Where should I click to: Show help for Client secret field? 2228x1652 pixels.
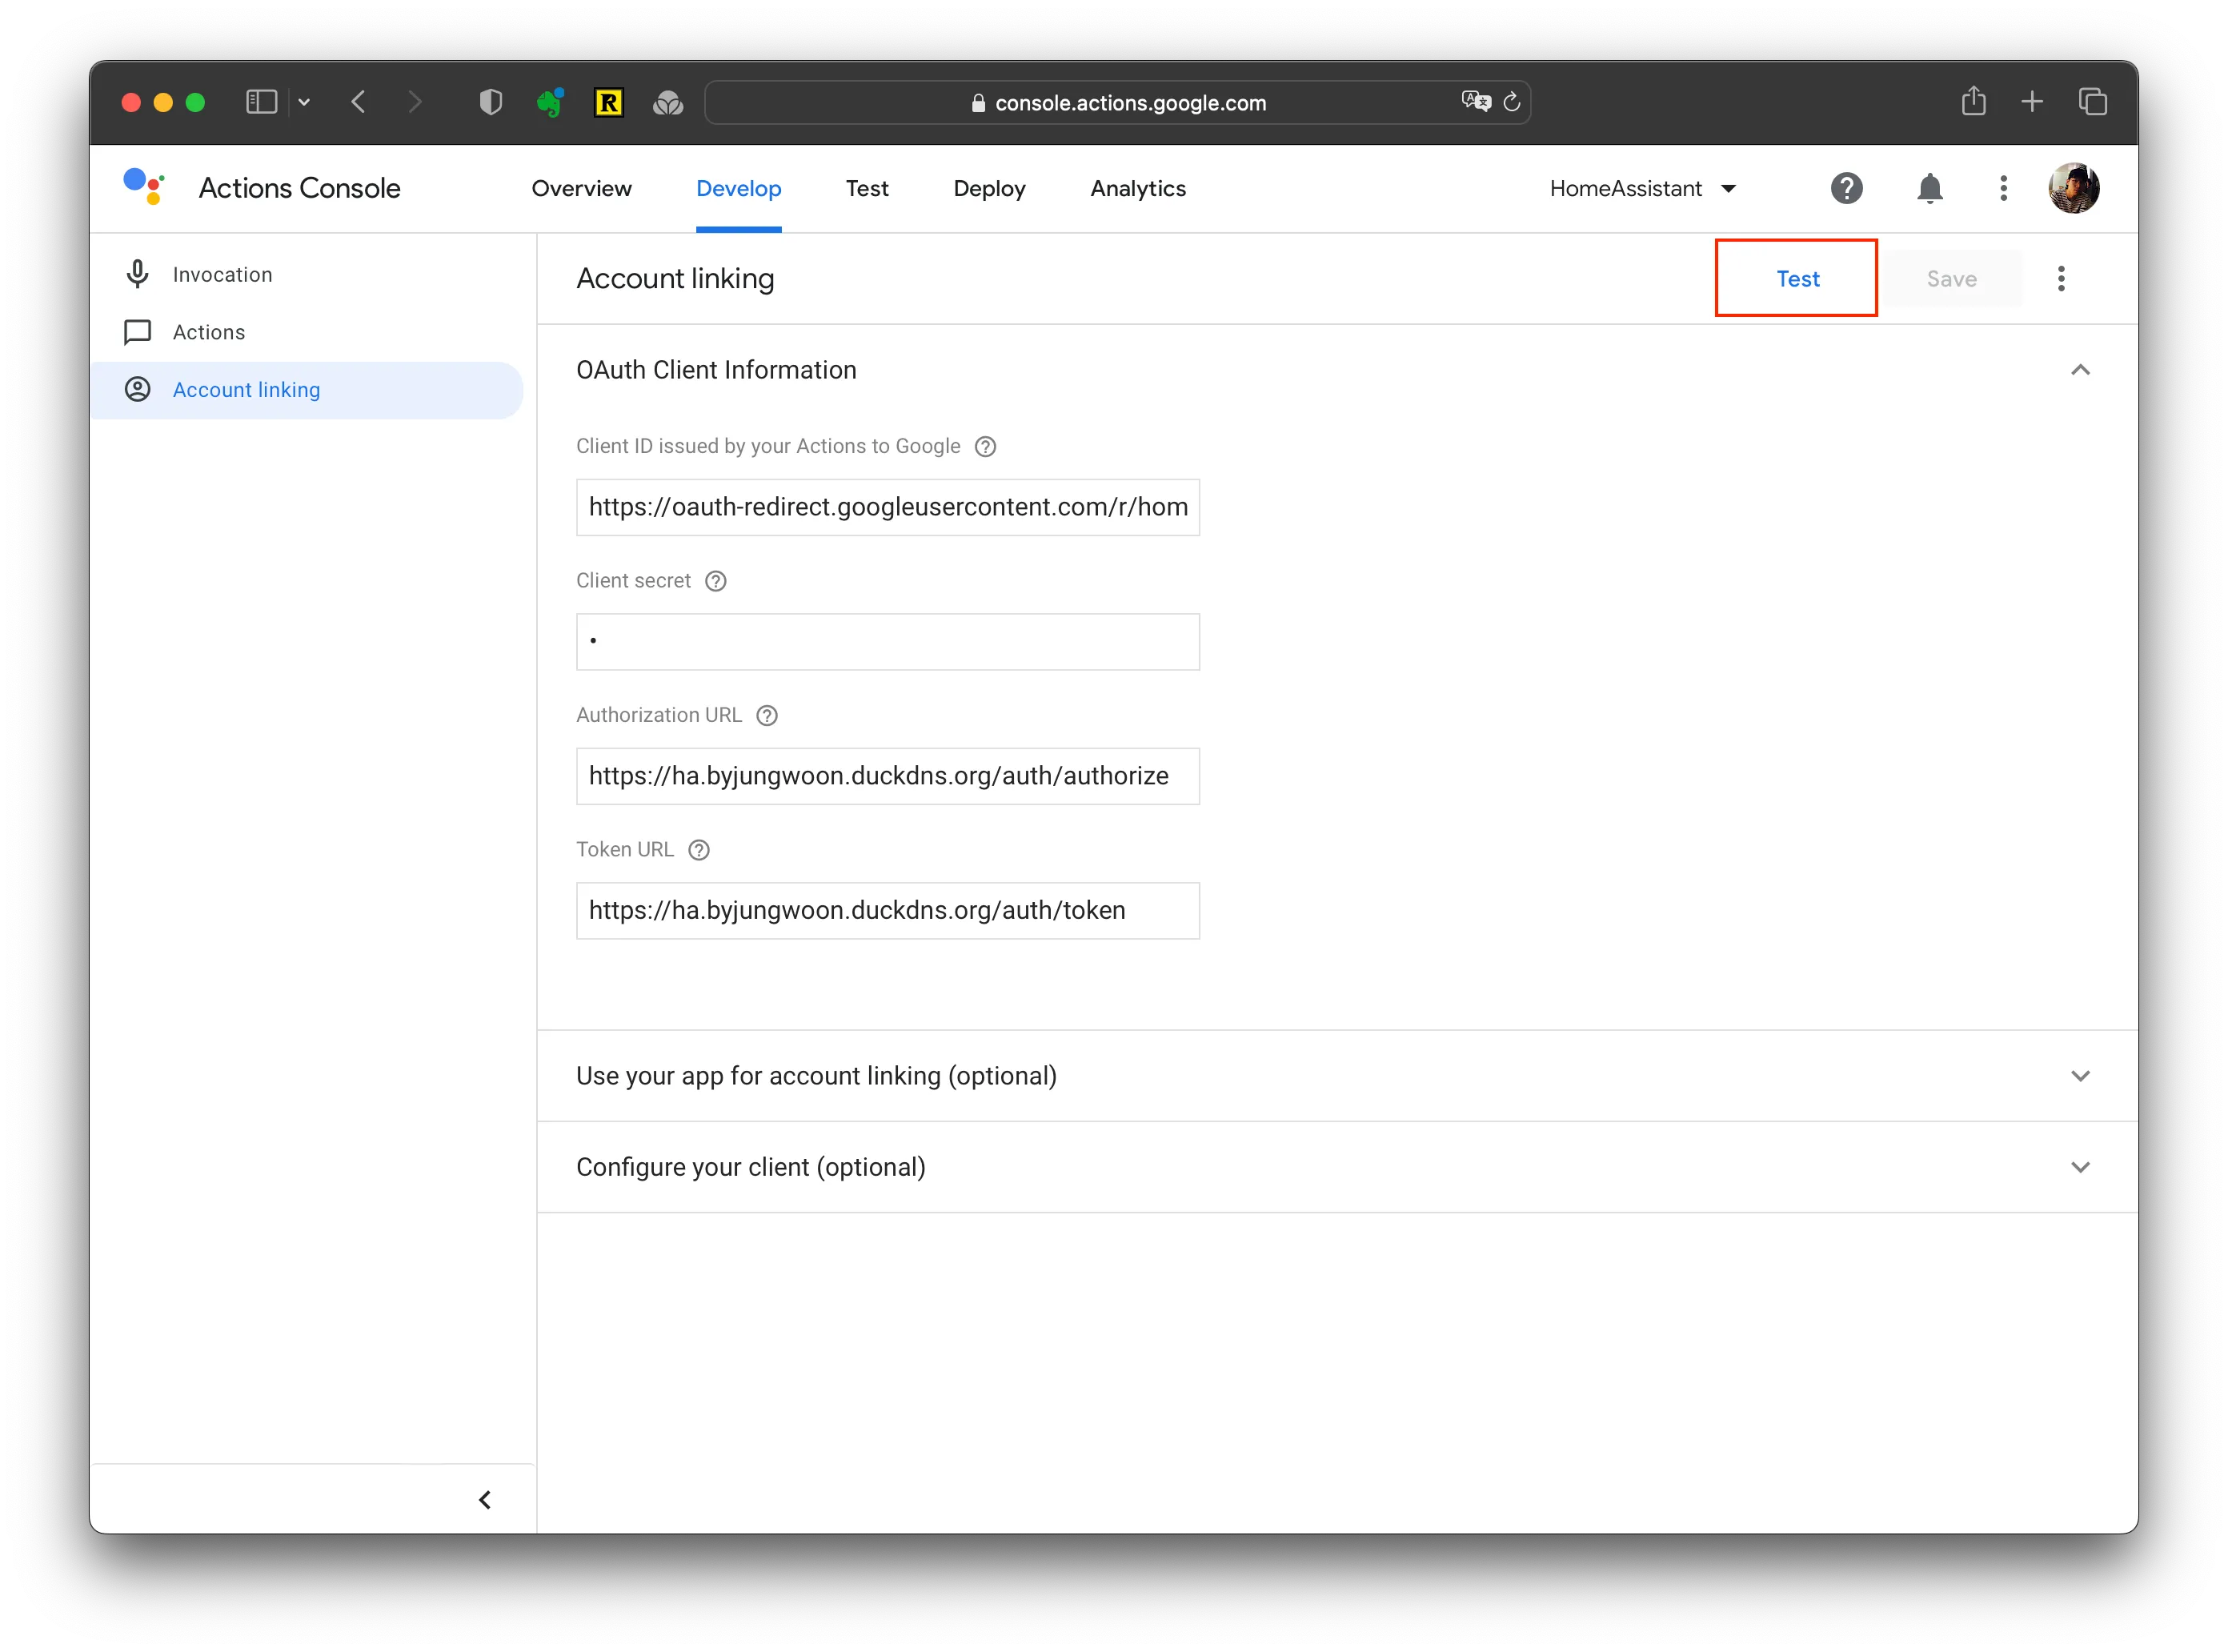tap(716, 581)
